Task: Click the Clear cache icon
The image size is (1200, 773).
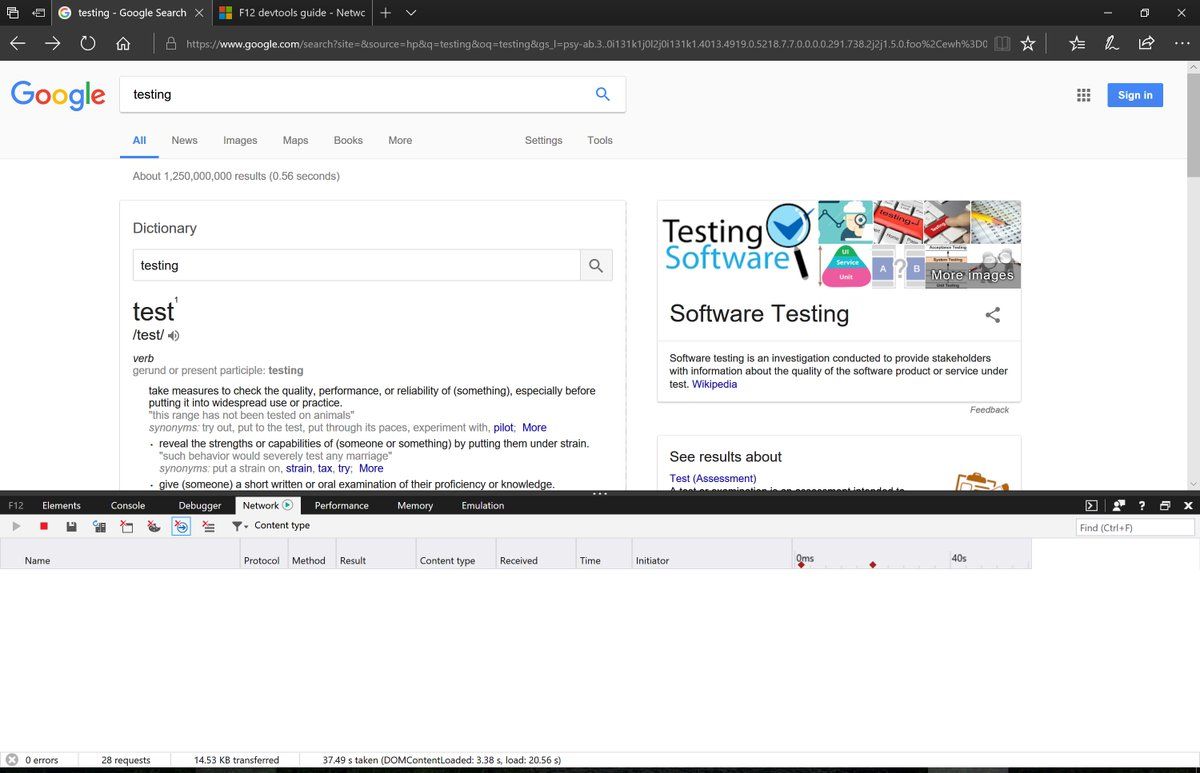Action: pos(127,526)
